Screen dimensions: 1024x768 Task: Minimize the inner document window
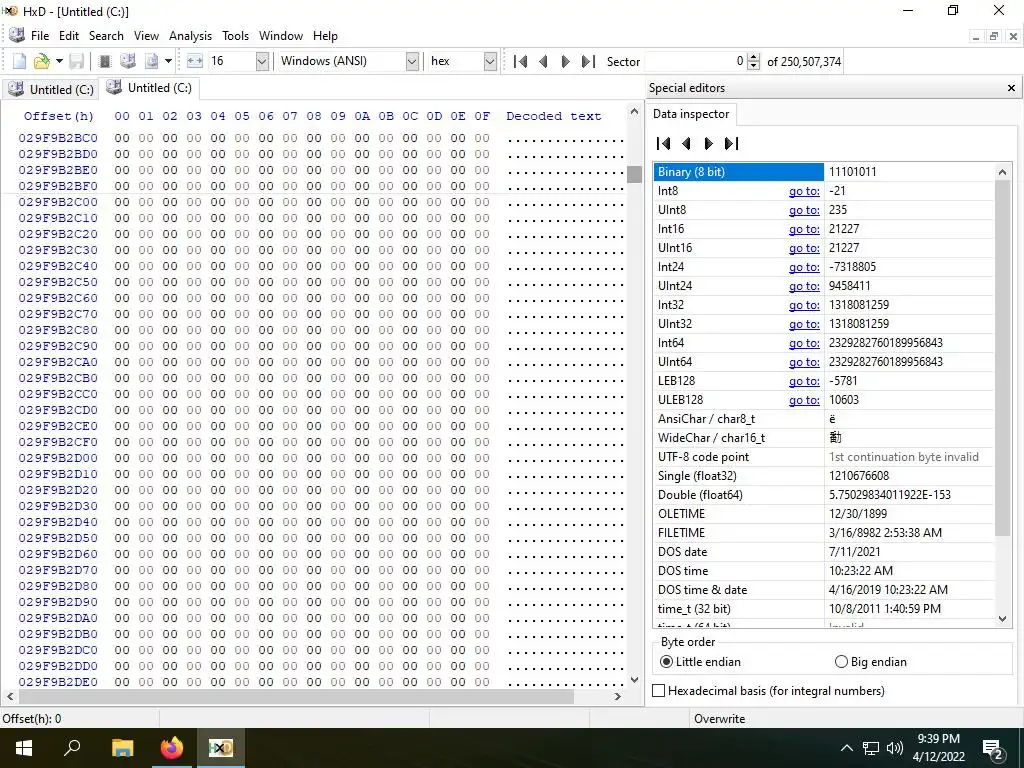click(976, 37)
